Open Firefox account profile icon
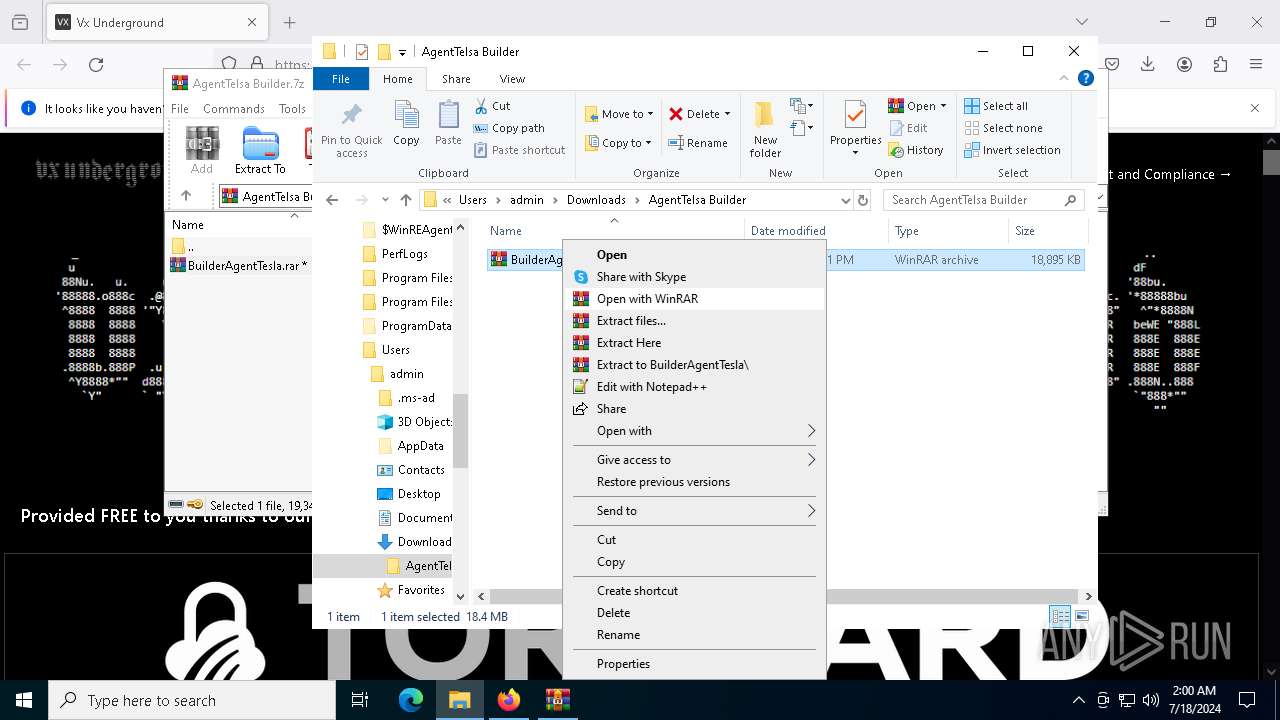The height and width of the screenshot is (720, 1280). point(1184,64)
